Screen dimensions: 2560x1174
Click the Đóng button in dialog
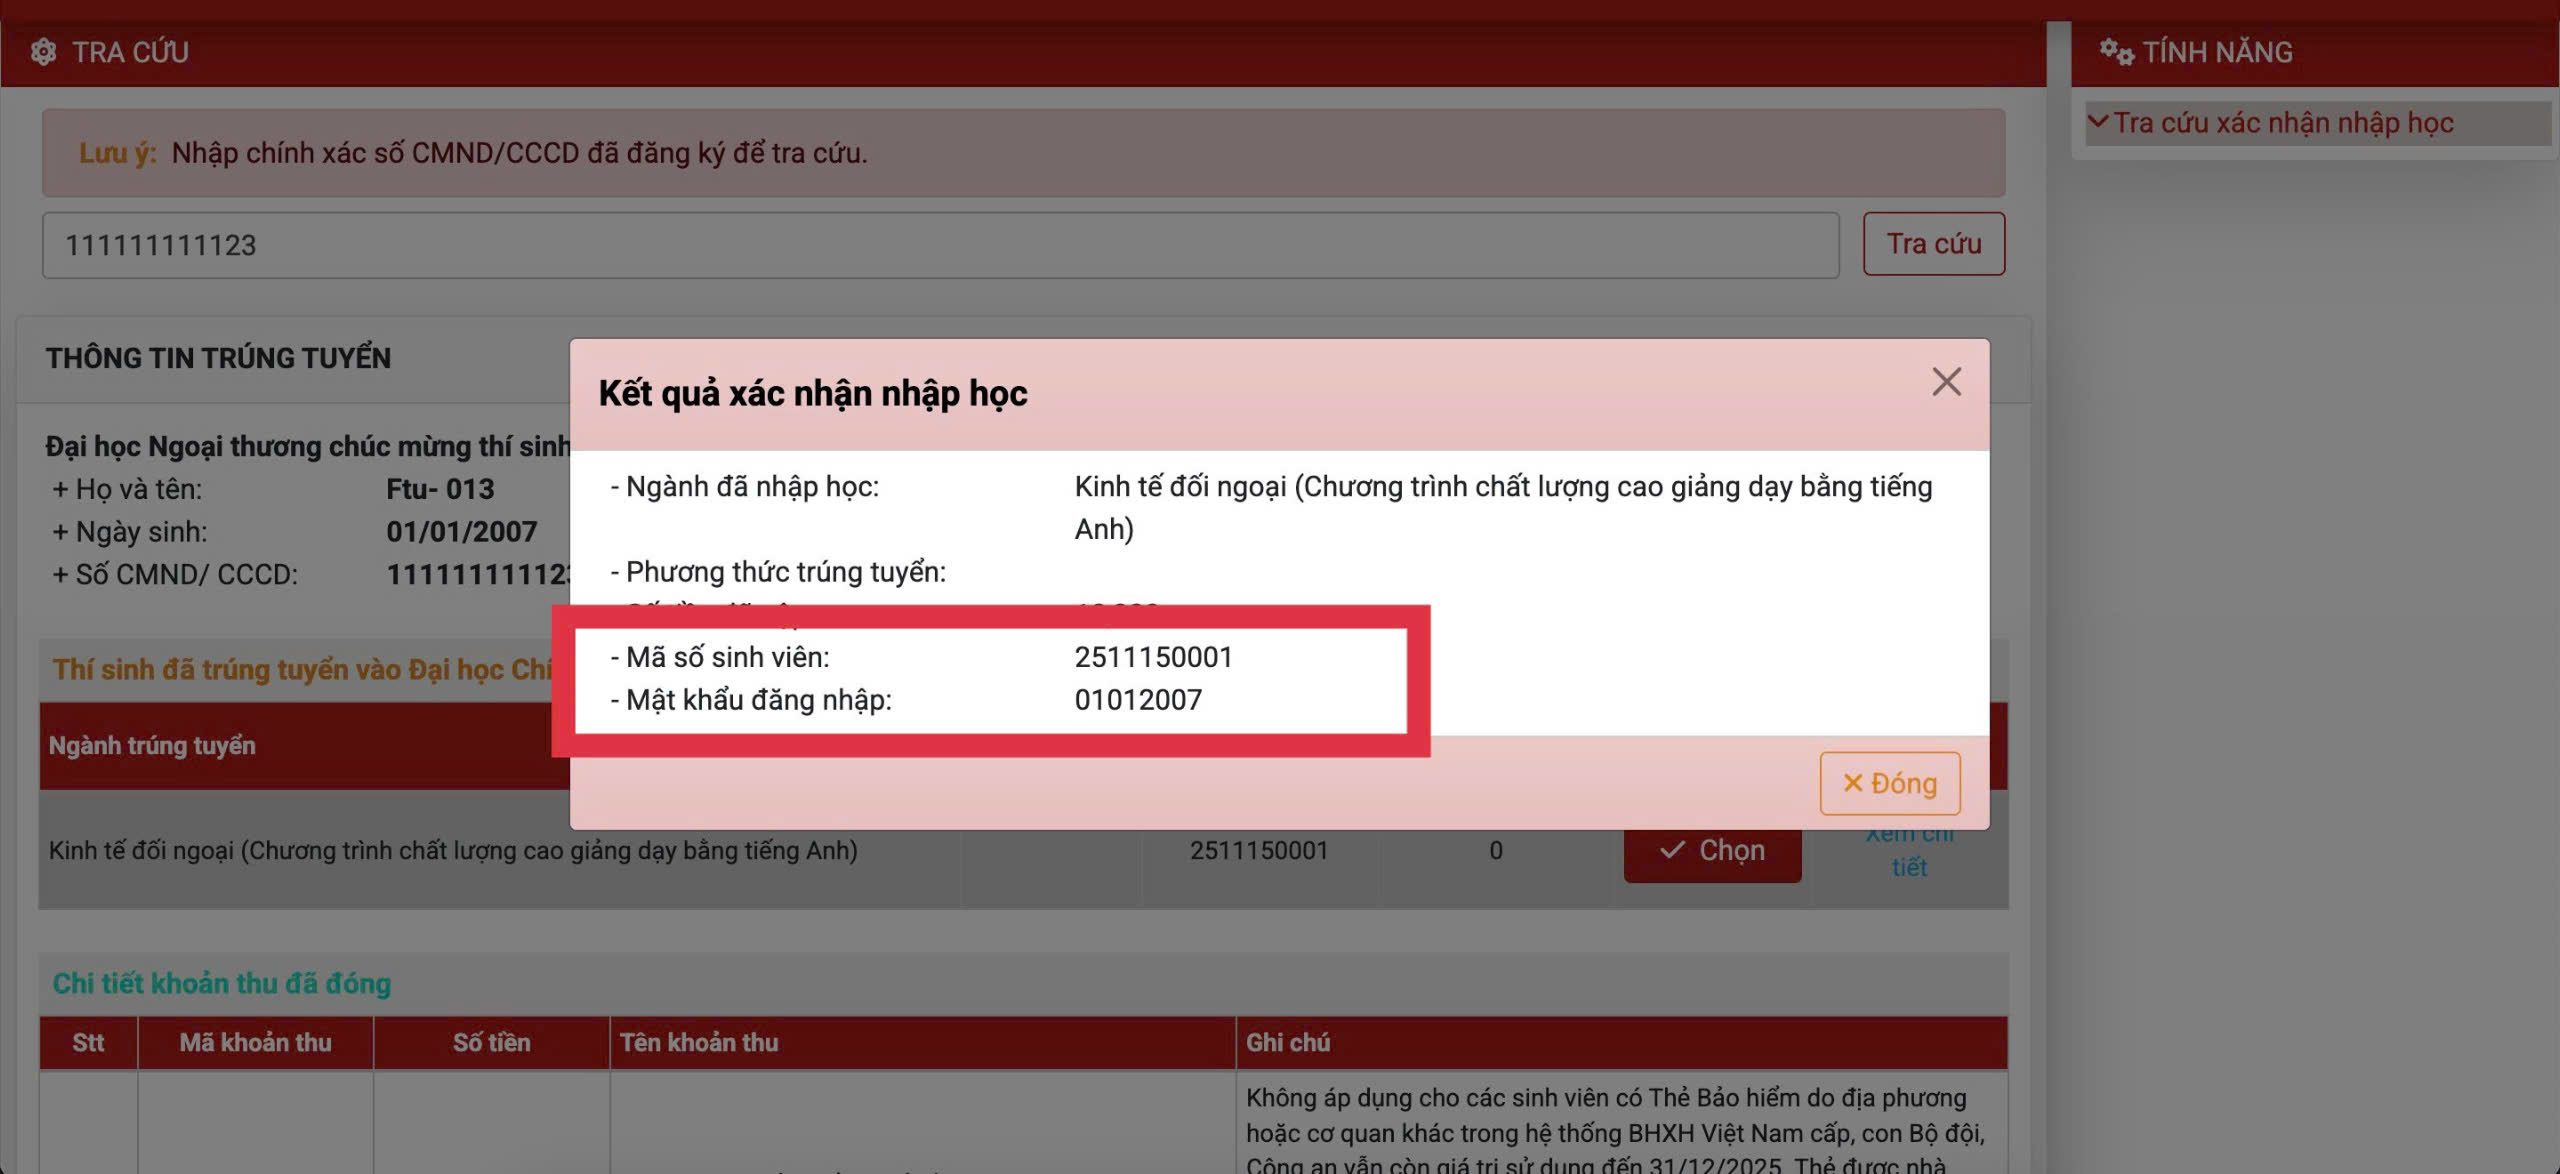1889,783
